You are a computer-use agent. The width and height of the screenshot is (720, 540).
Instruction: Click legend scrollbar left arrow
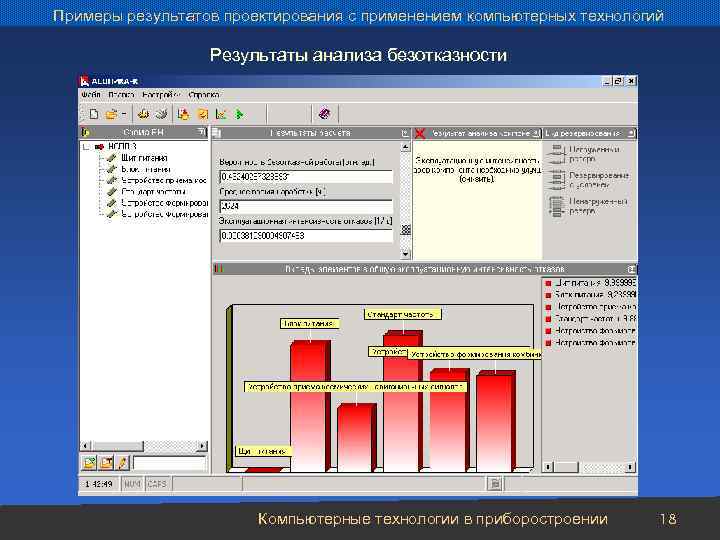(547, 467)
